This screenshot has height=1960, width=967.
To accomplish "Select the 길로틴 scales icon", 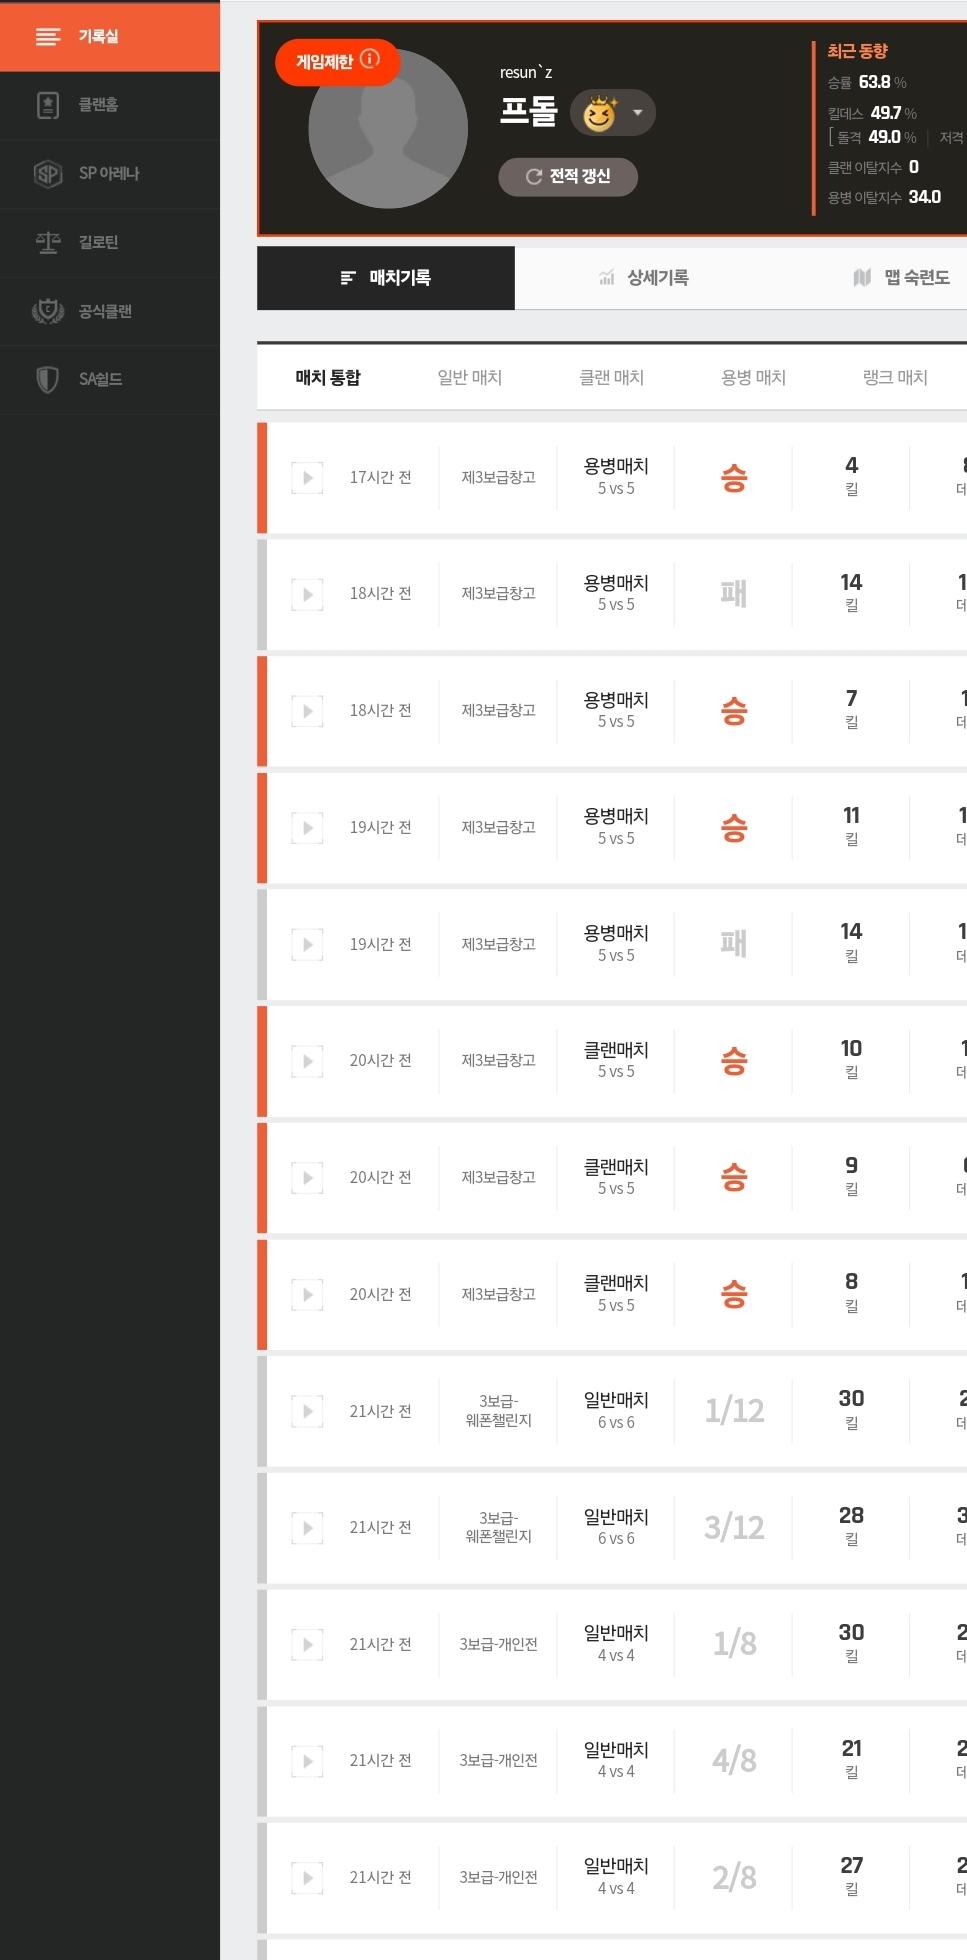I will (x=48, y=242).
